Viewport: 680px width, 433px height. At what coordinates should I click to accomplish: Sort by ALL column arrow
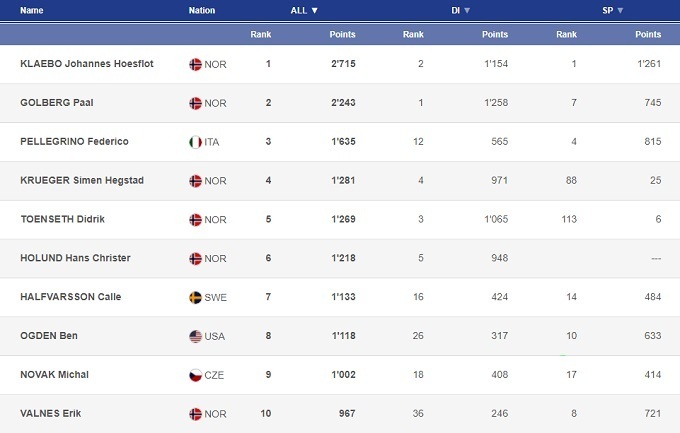[314, 10]
